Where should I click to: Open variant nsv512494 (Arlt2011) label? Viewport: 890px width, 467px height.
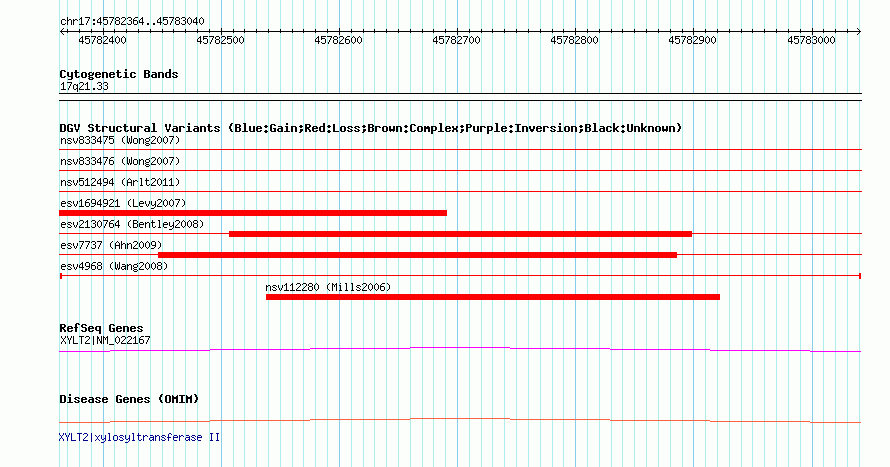coord(120,182)
